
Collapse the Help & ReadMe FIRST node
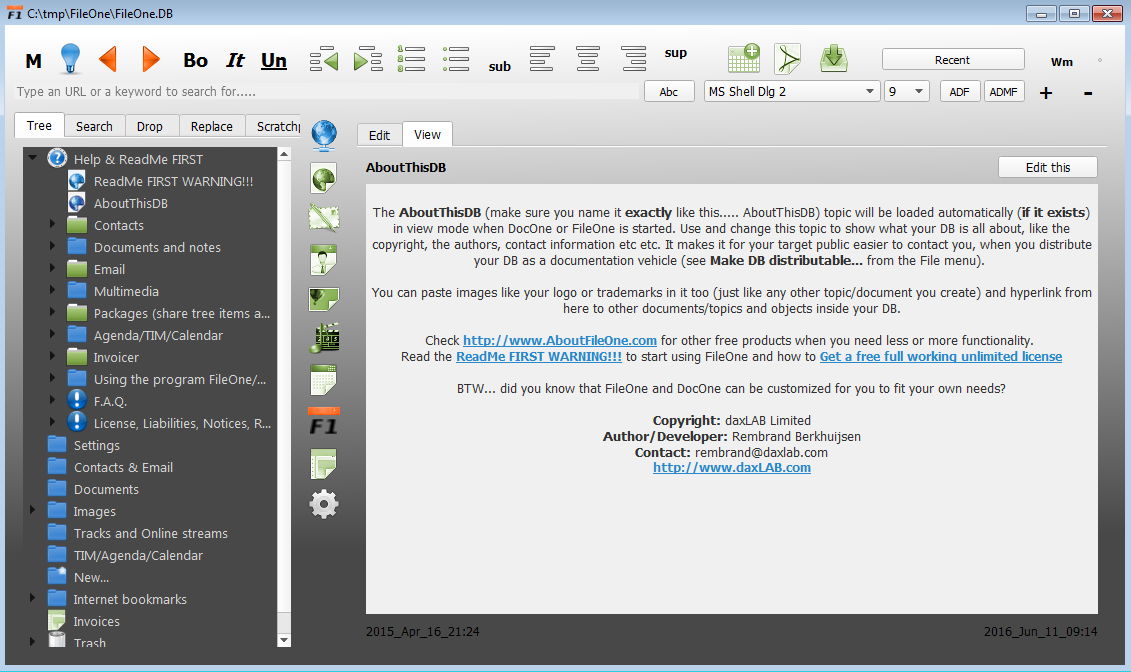(32, 156)
